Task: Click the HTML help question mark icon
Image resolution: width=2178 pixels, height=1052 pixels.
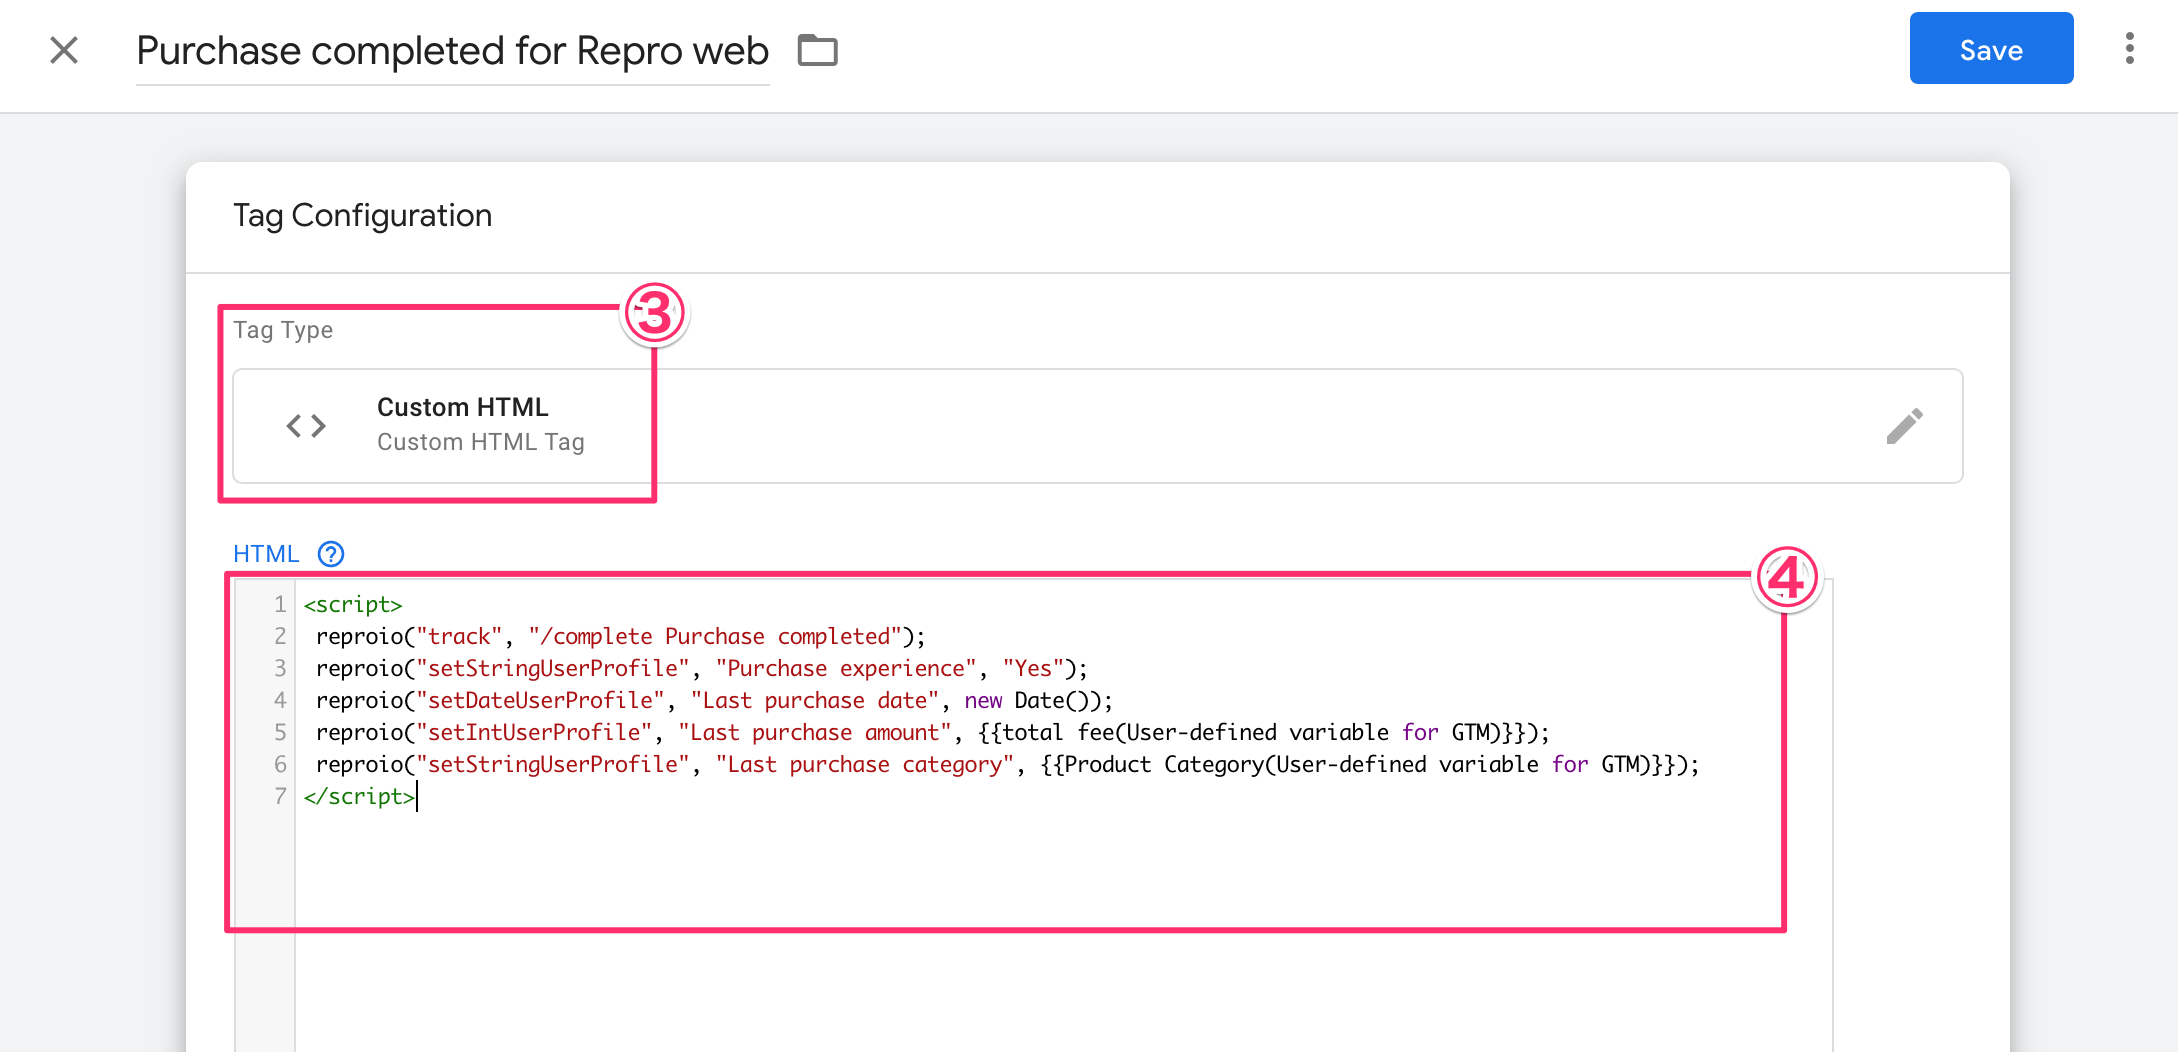Action: point(330,554)
